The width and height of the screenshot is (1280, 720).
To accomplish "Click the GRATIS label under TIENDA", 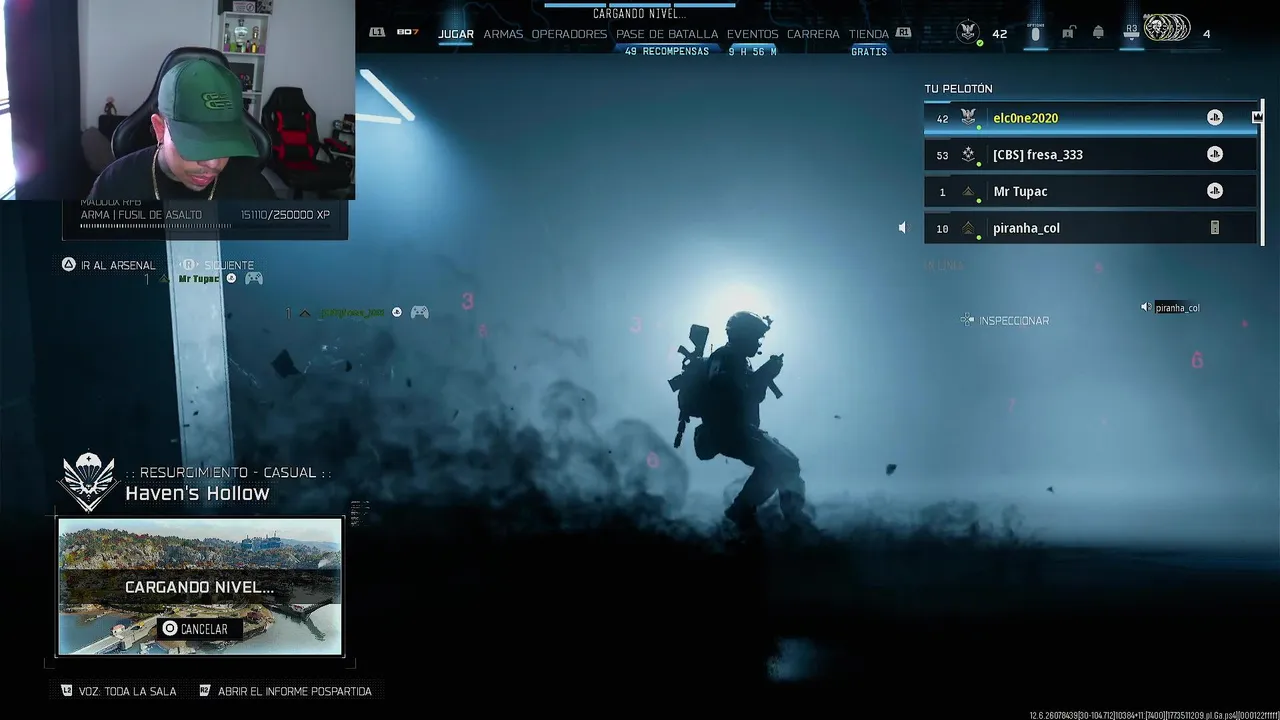I will 869,52.
